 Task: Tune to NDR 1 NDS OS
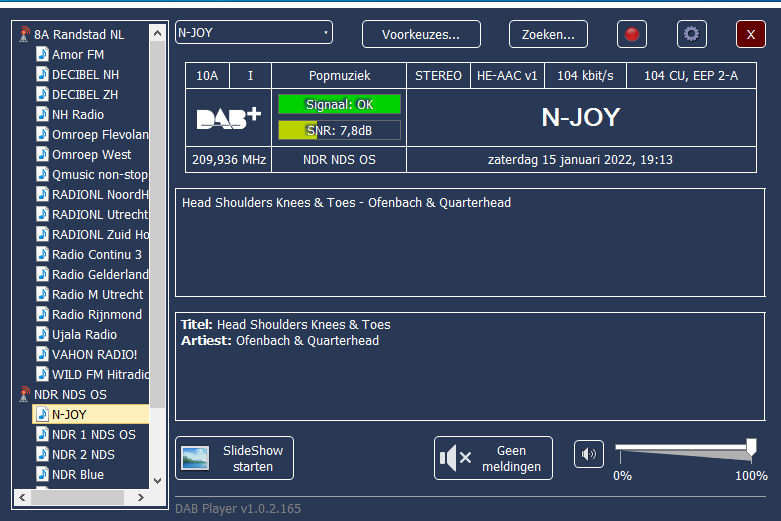tap(94, 435)
